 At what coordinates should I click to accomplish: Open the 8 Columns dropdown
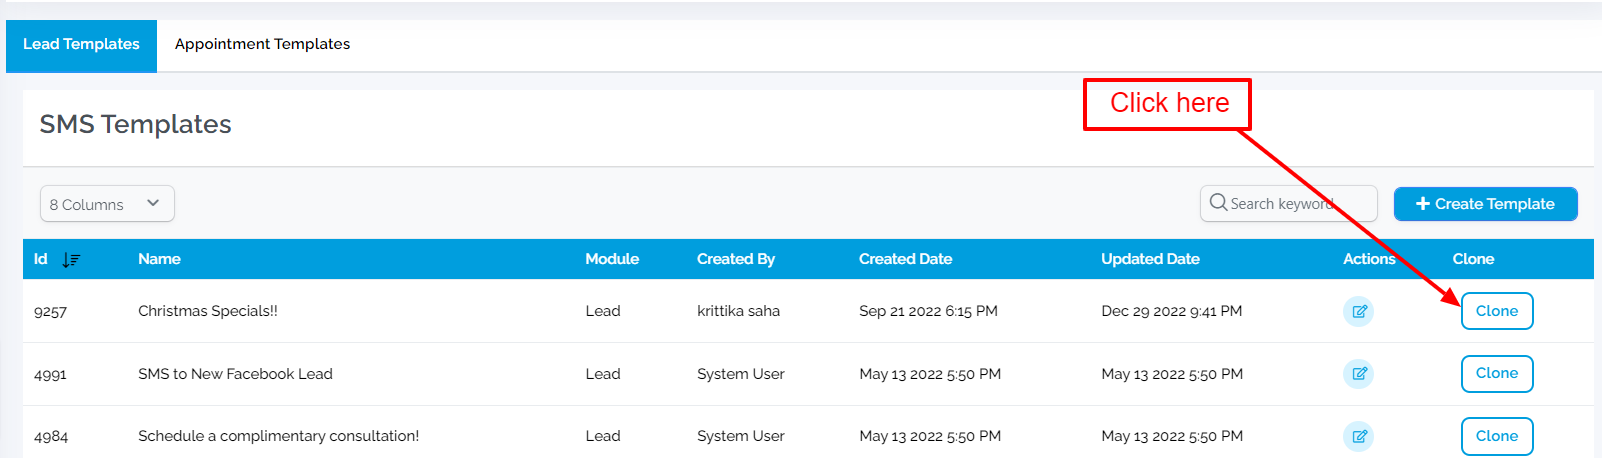107,204
